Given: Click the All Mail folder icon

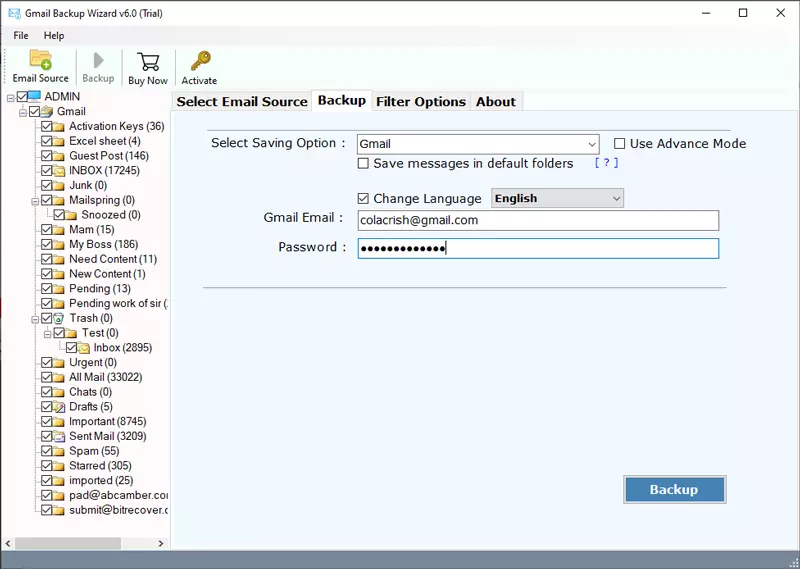Looking at the screenshot, I should click(59, 377).
